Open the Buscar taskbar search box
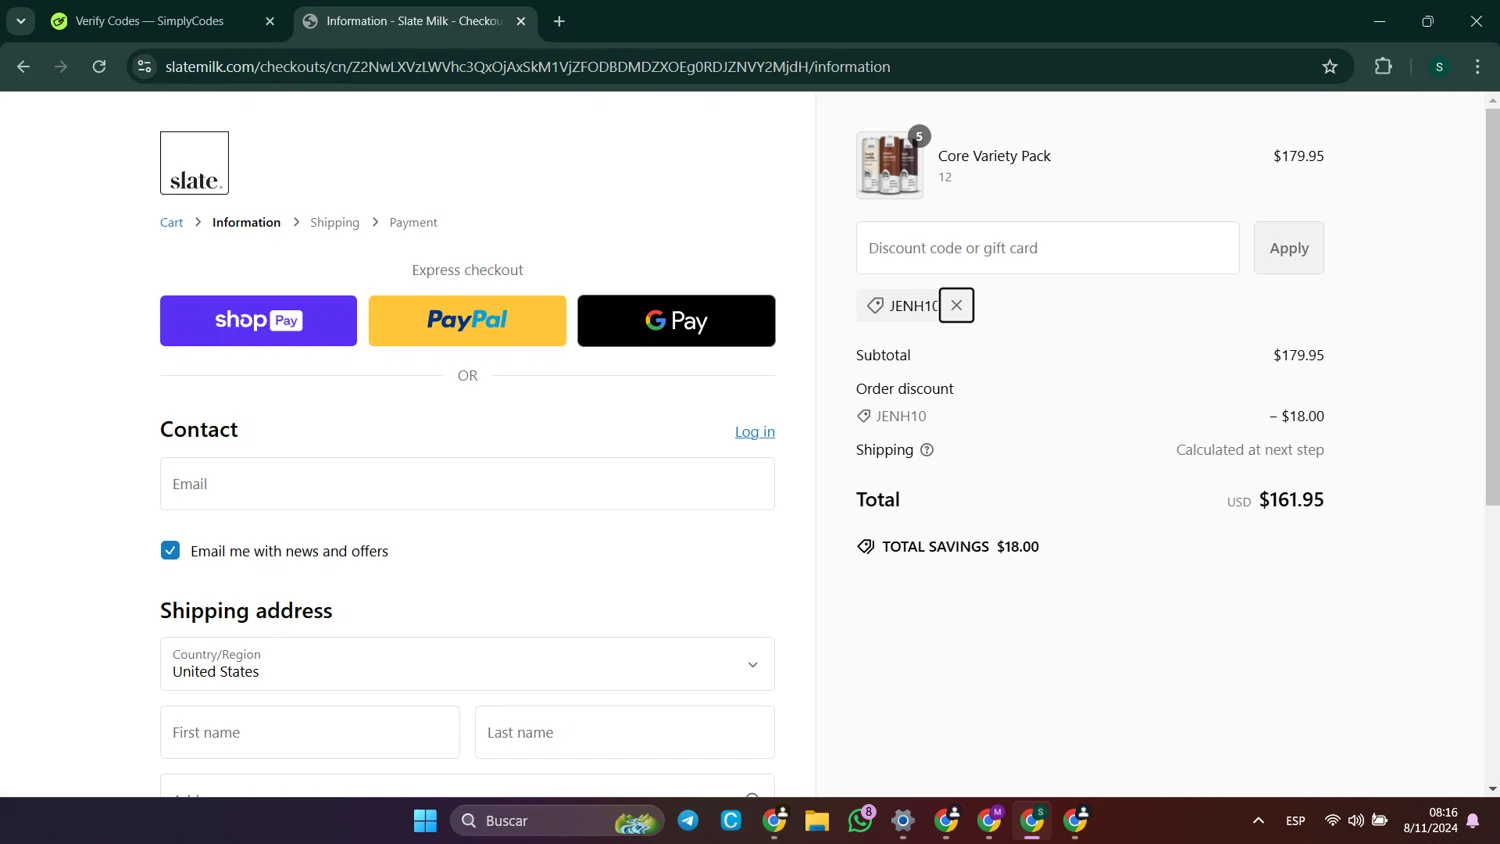Image resolution: width=1500 pixels, height=844 pixels. click(x=557, y=821)
